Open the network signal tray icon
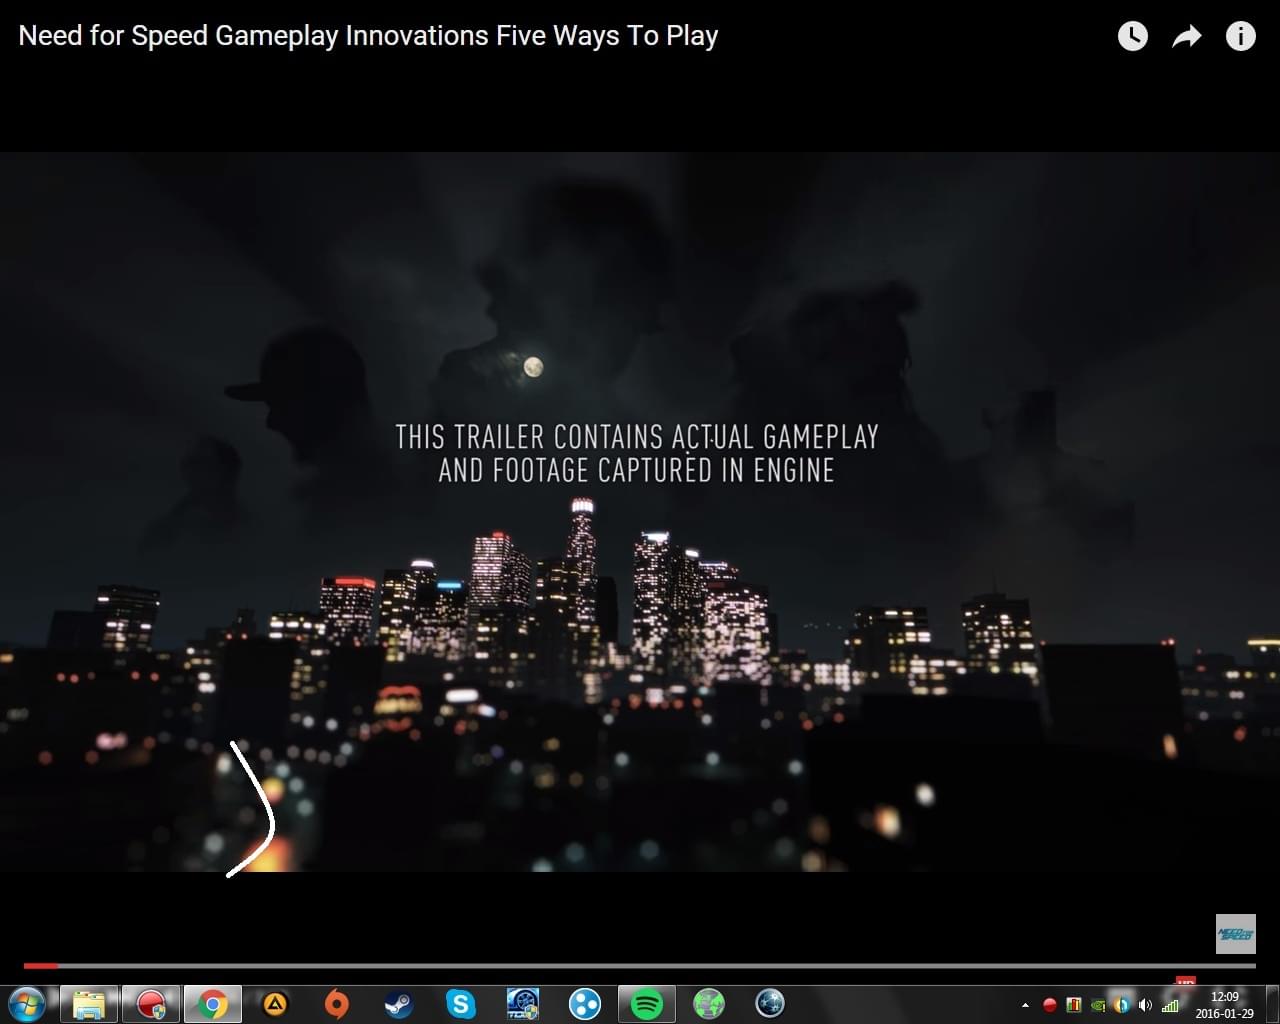1280x1024 pixels. tap(1169, 1005)
